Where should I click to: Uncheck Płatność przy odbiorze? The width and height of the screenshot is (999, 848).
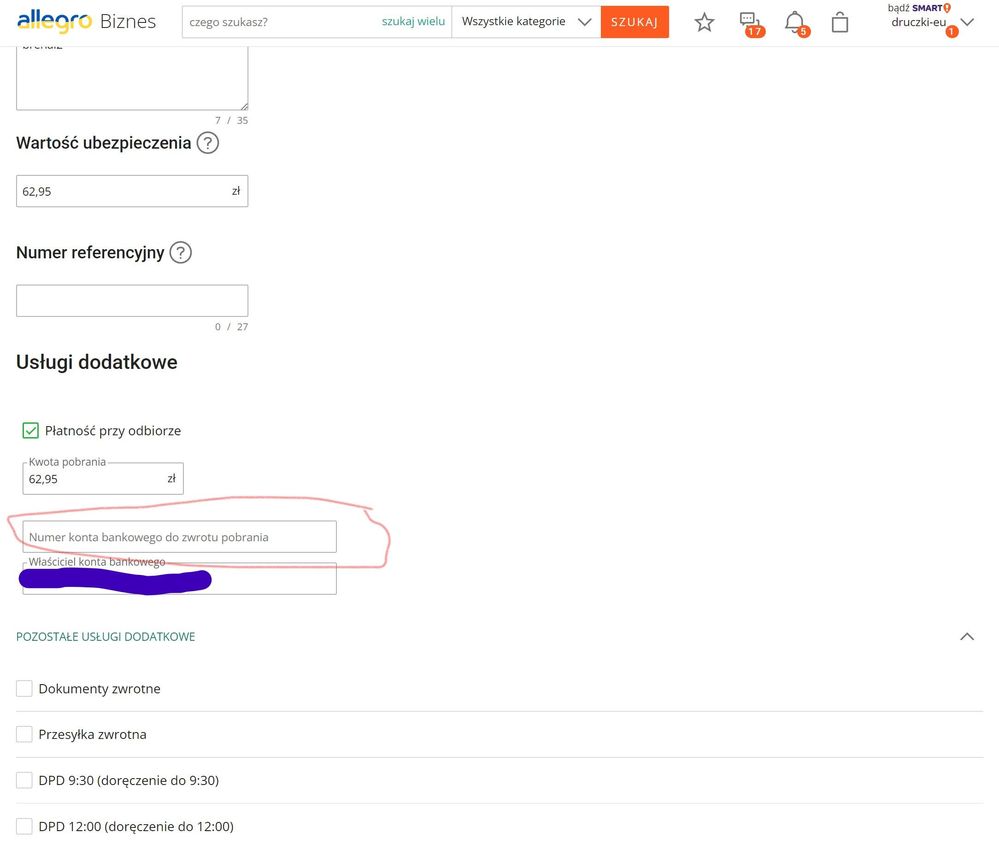pos(30,430)
